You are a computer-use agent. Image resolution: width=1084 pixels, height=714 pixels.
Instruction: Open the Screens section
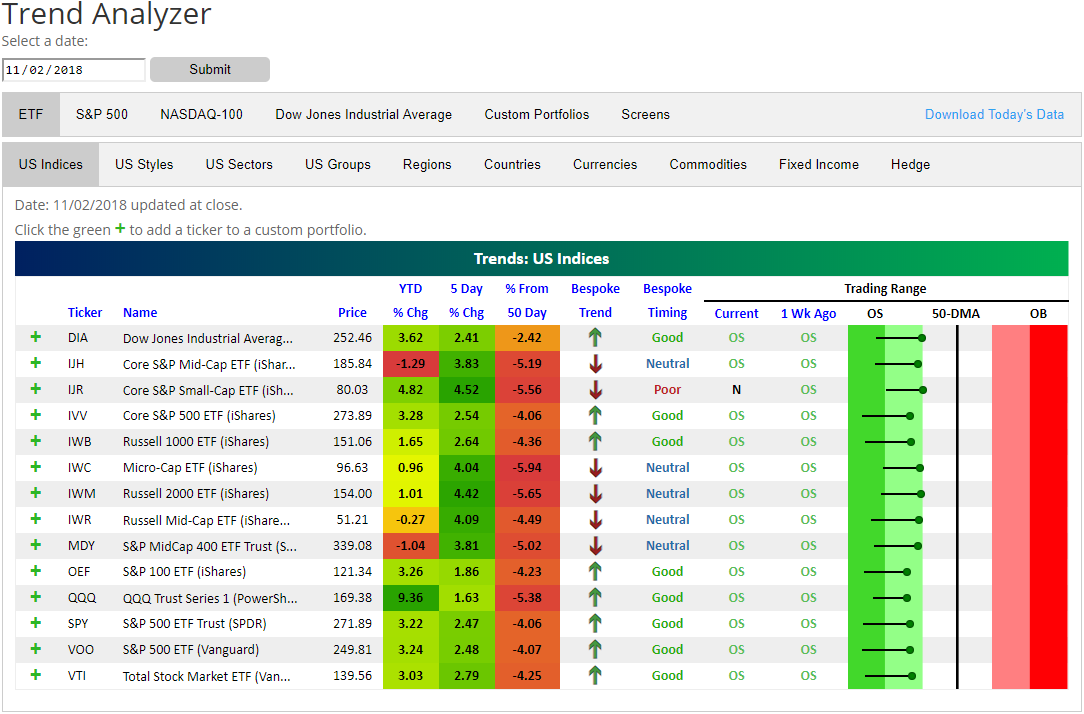point(645,114)
